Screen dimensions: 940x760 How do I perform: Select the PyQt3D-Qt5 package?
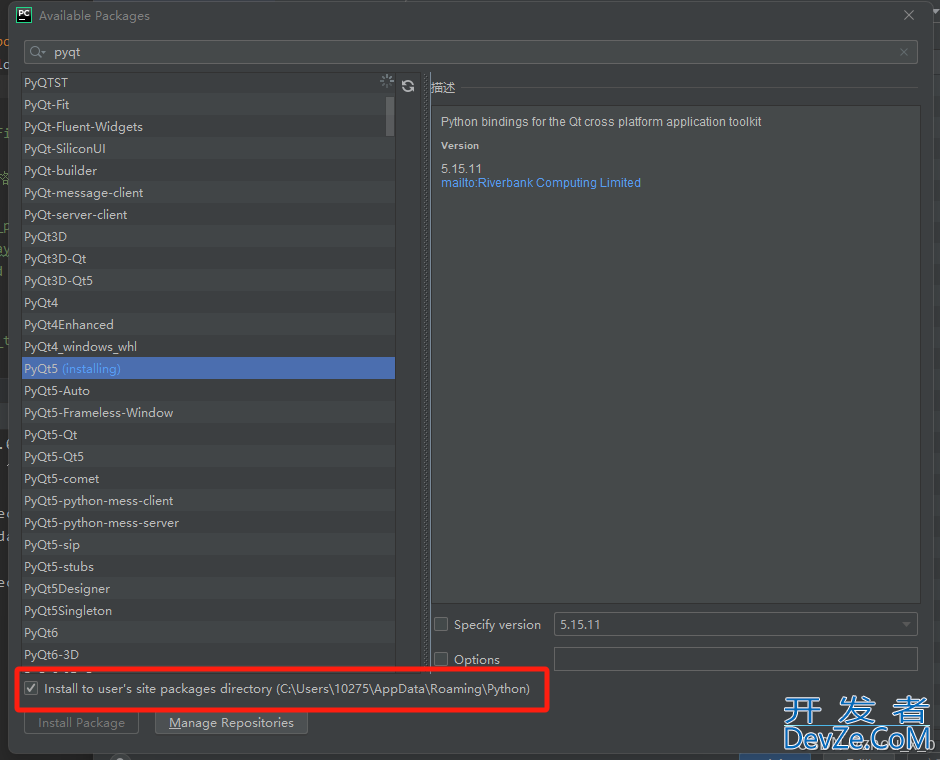[x=208, y=281]
